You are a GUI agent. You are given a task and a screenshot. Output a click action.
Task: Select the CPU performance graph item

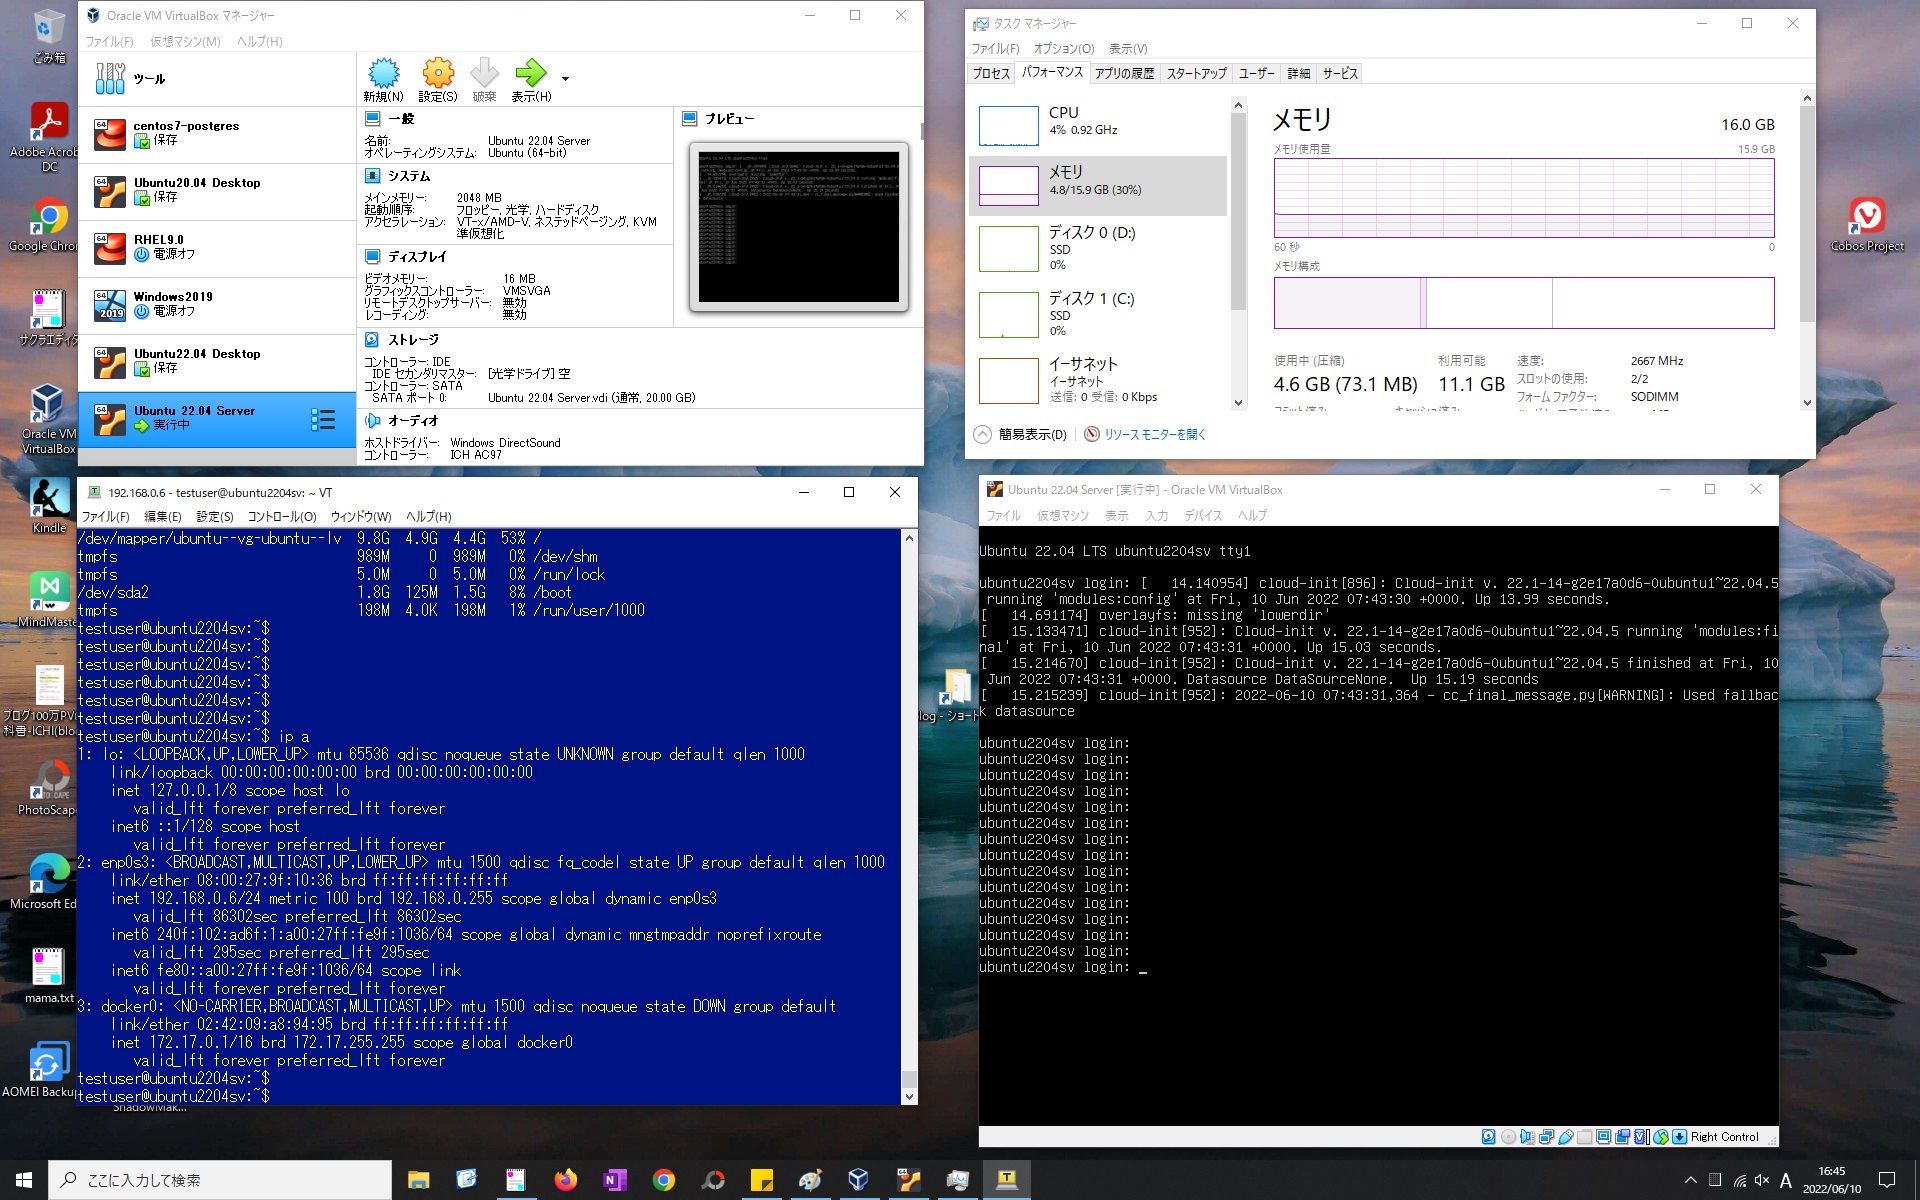coord(1098,126)
